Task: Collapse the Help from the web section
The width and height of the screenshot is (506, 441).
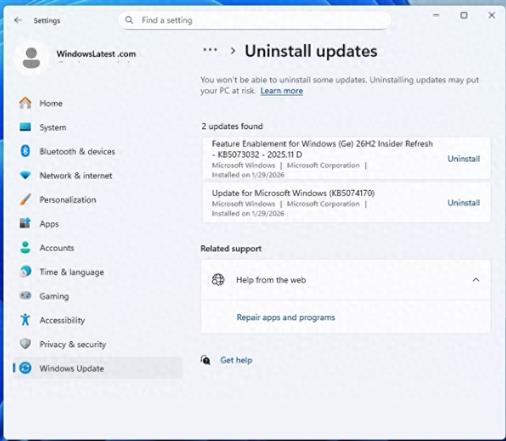Action: pyautogui.click(x=476, y=280)
